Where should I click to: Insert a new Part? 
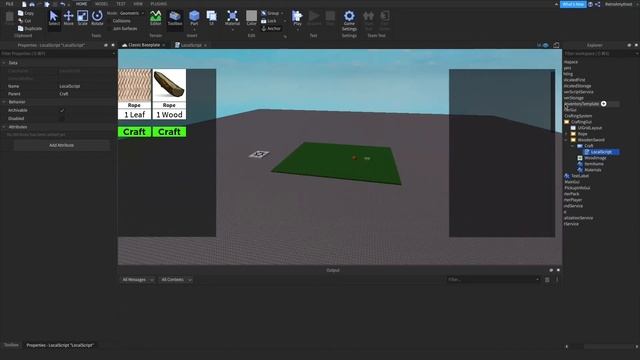coord(194,18)
